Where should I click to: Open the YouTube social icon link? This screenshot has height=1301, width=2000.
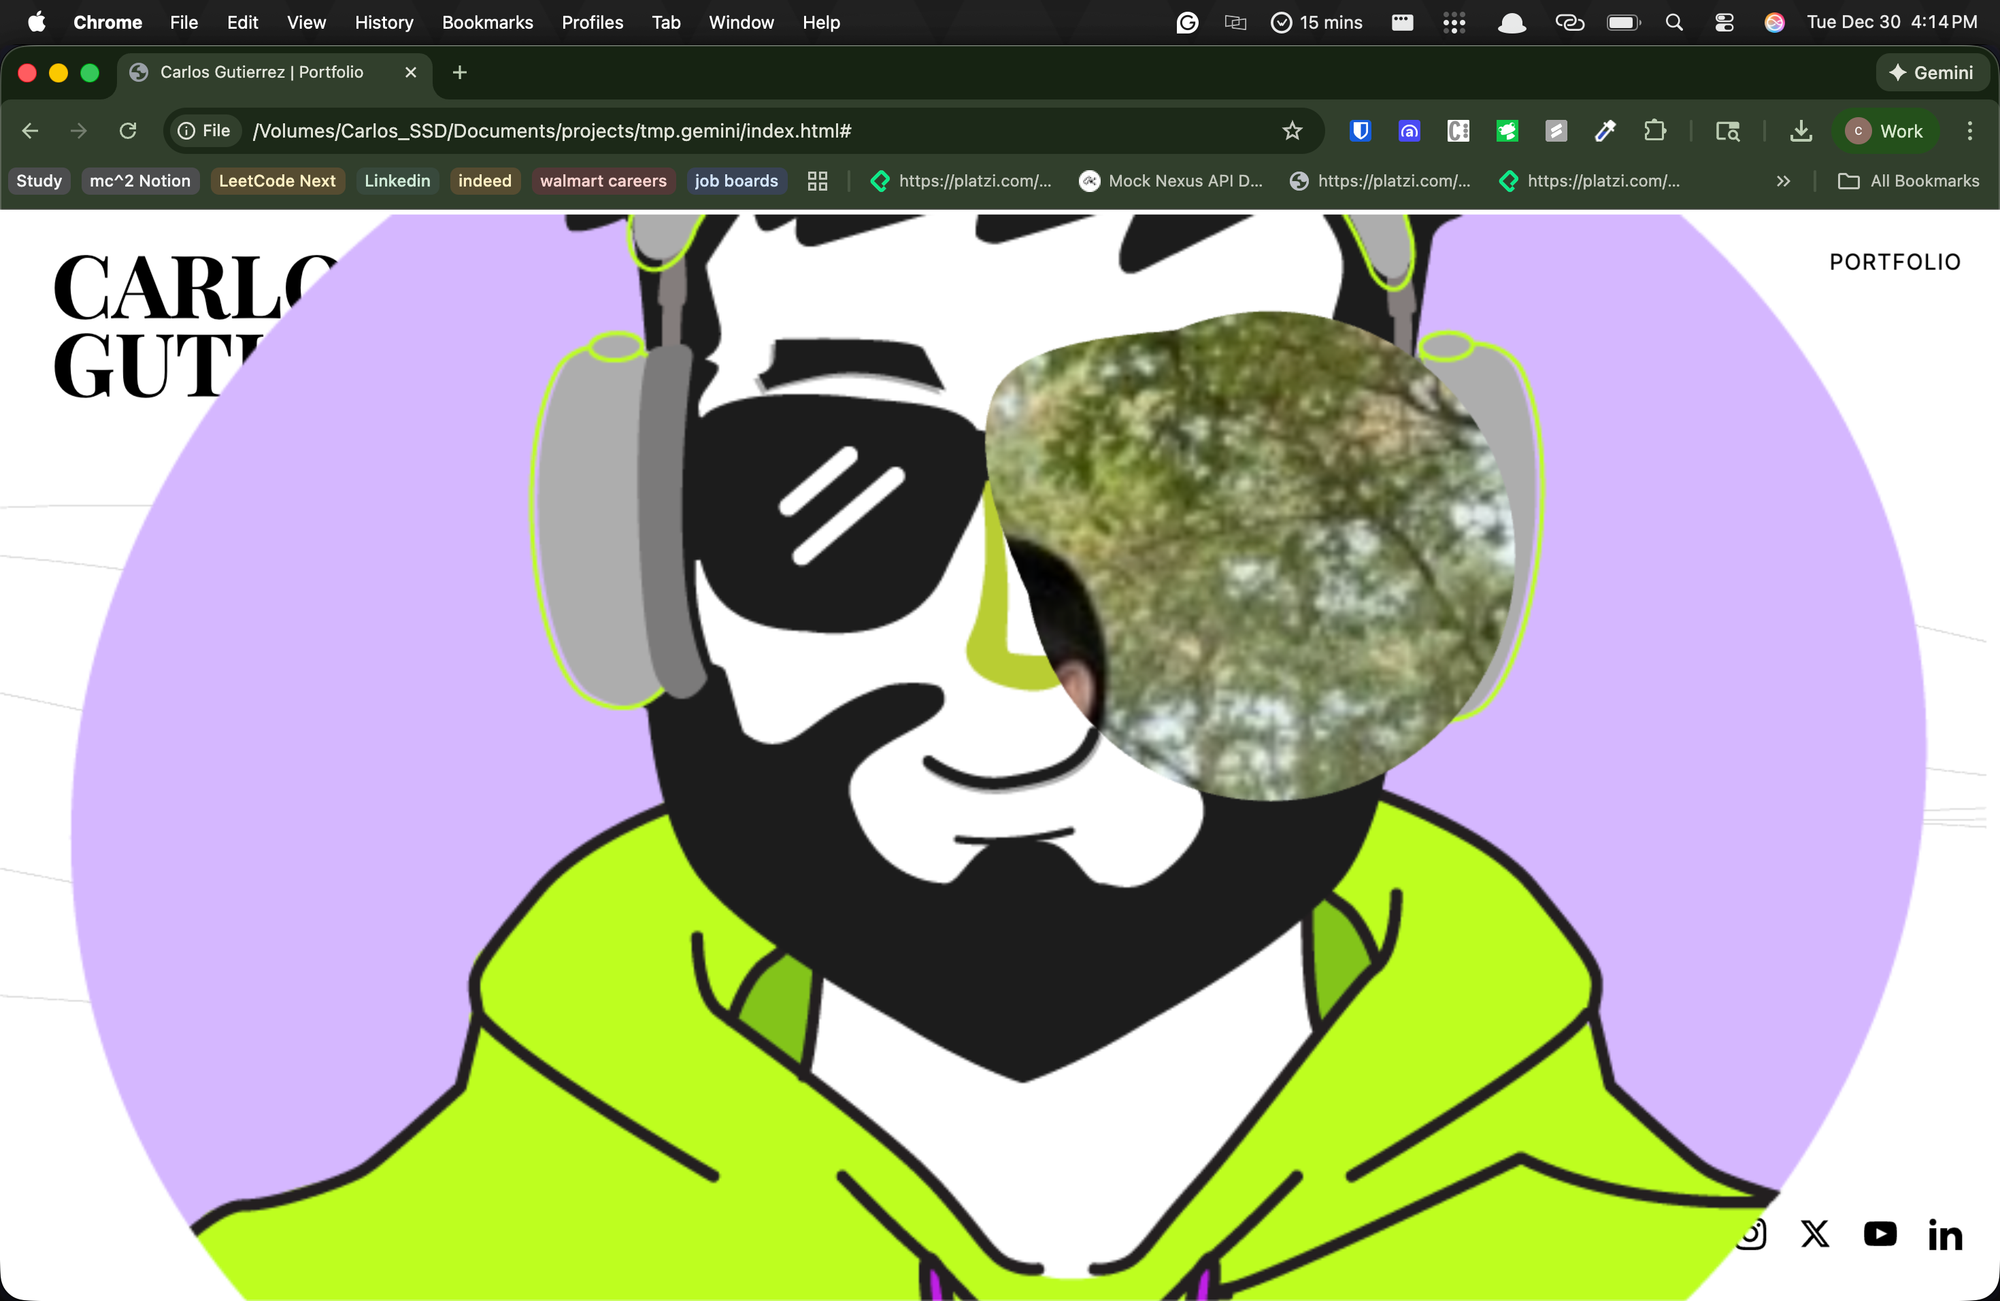click(x=1880, y=1234)
